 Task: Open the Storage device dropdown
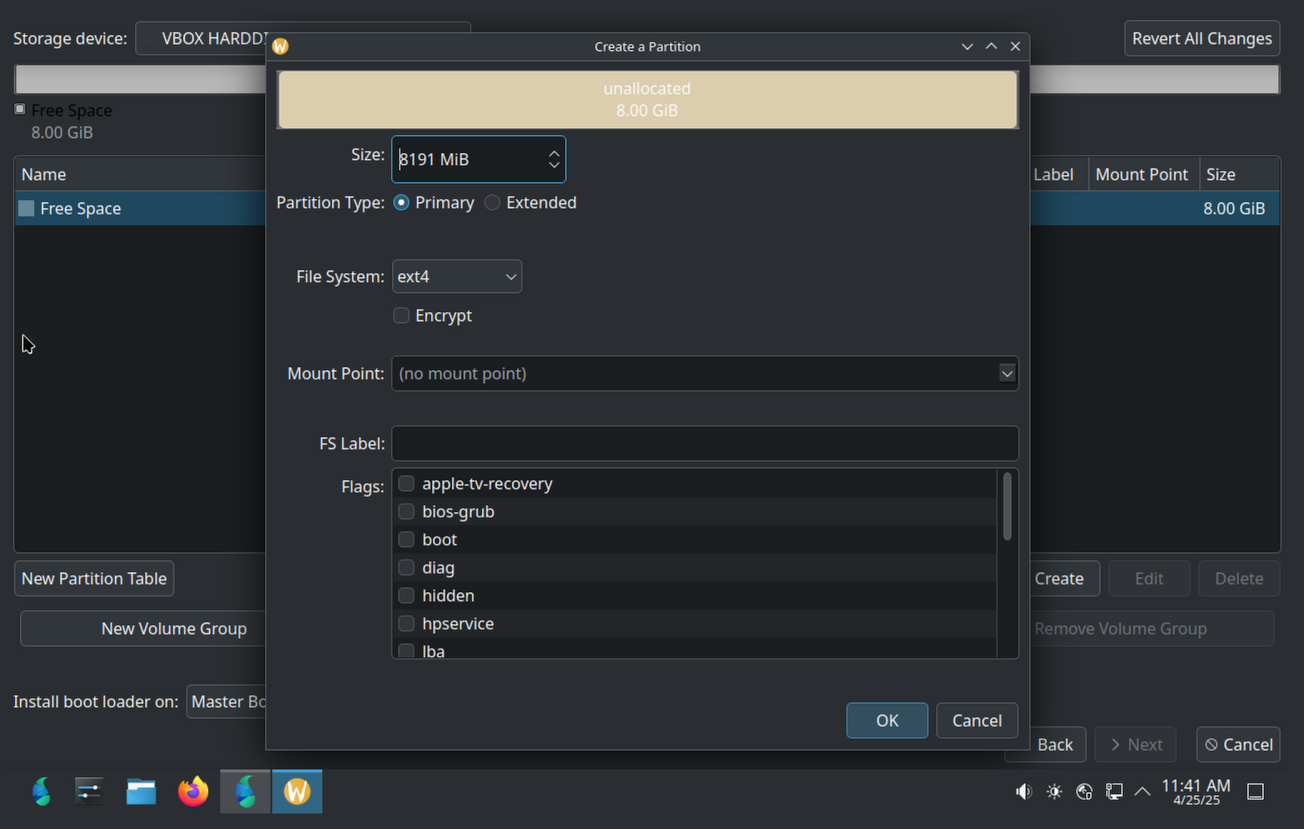point(302,39)
